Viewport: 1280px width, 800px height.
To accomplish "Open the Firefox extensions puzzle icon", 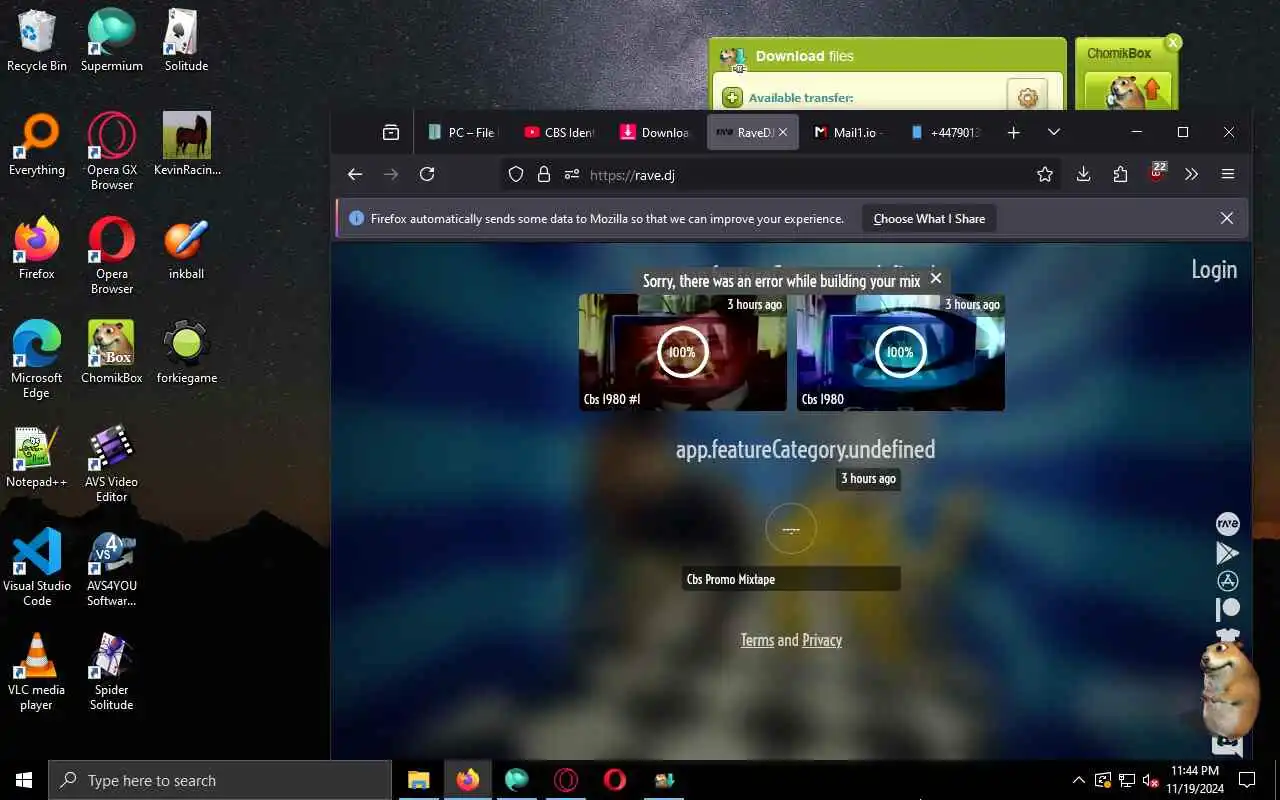I will click(x=1120, y=174).
